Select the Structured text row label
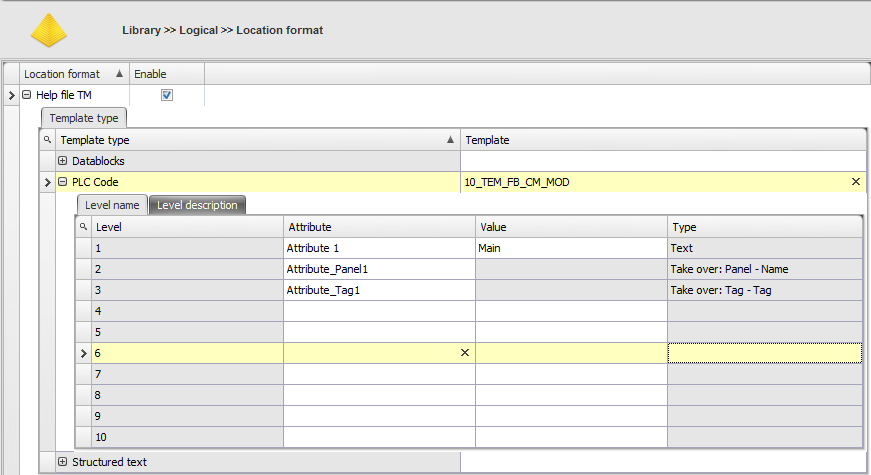Screen dimensions: 871x475 coord(109,462)
